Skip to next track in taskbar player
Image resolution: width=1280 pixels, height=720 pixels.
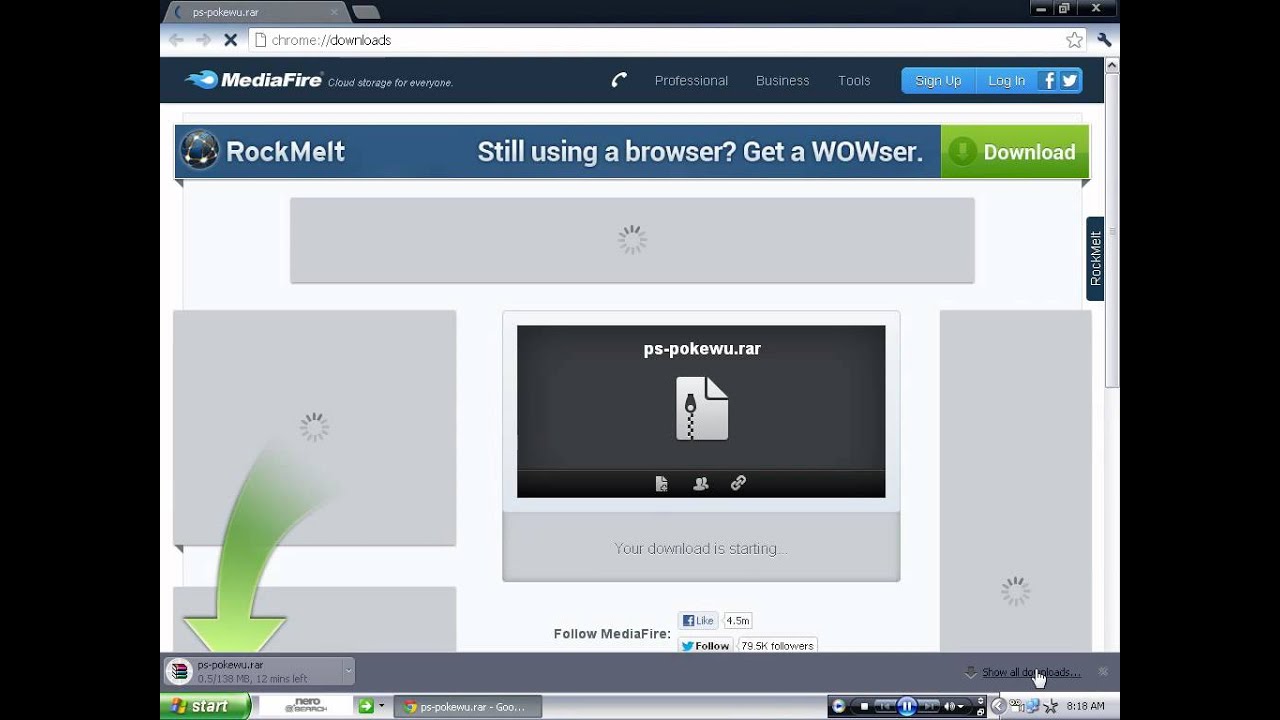coord(929,707)
